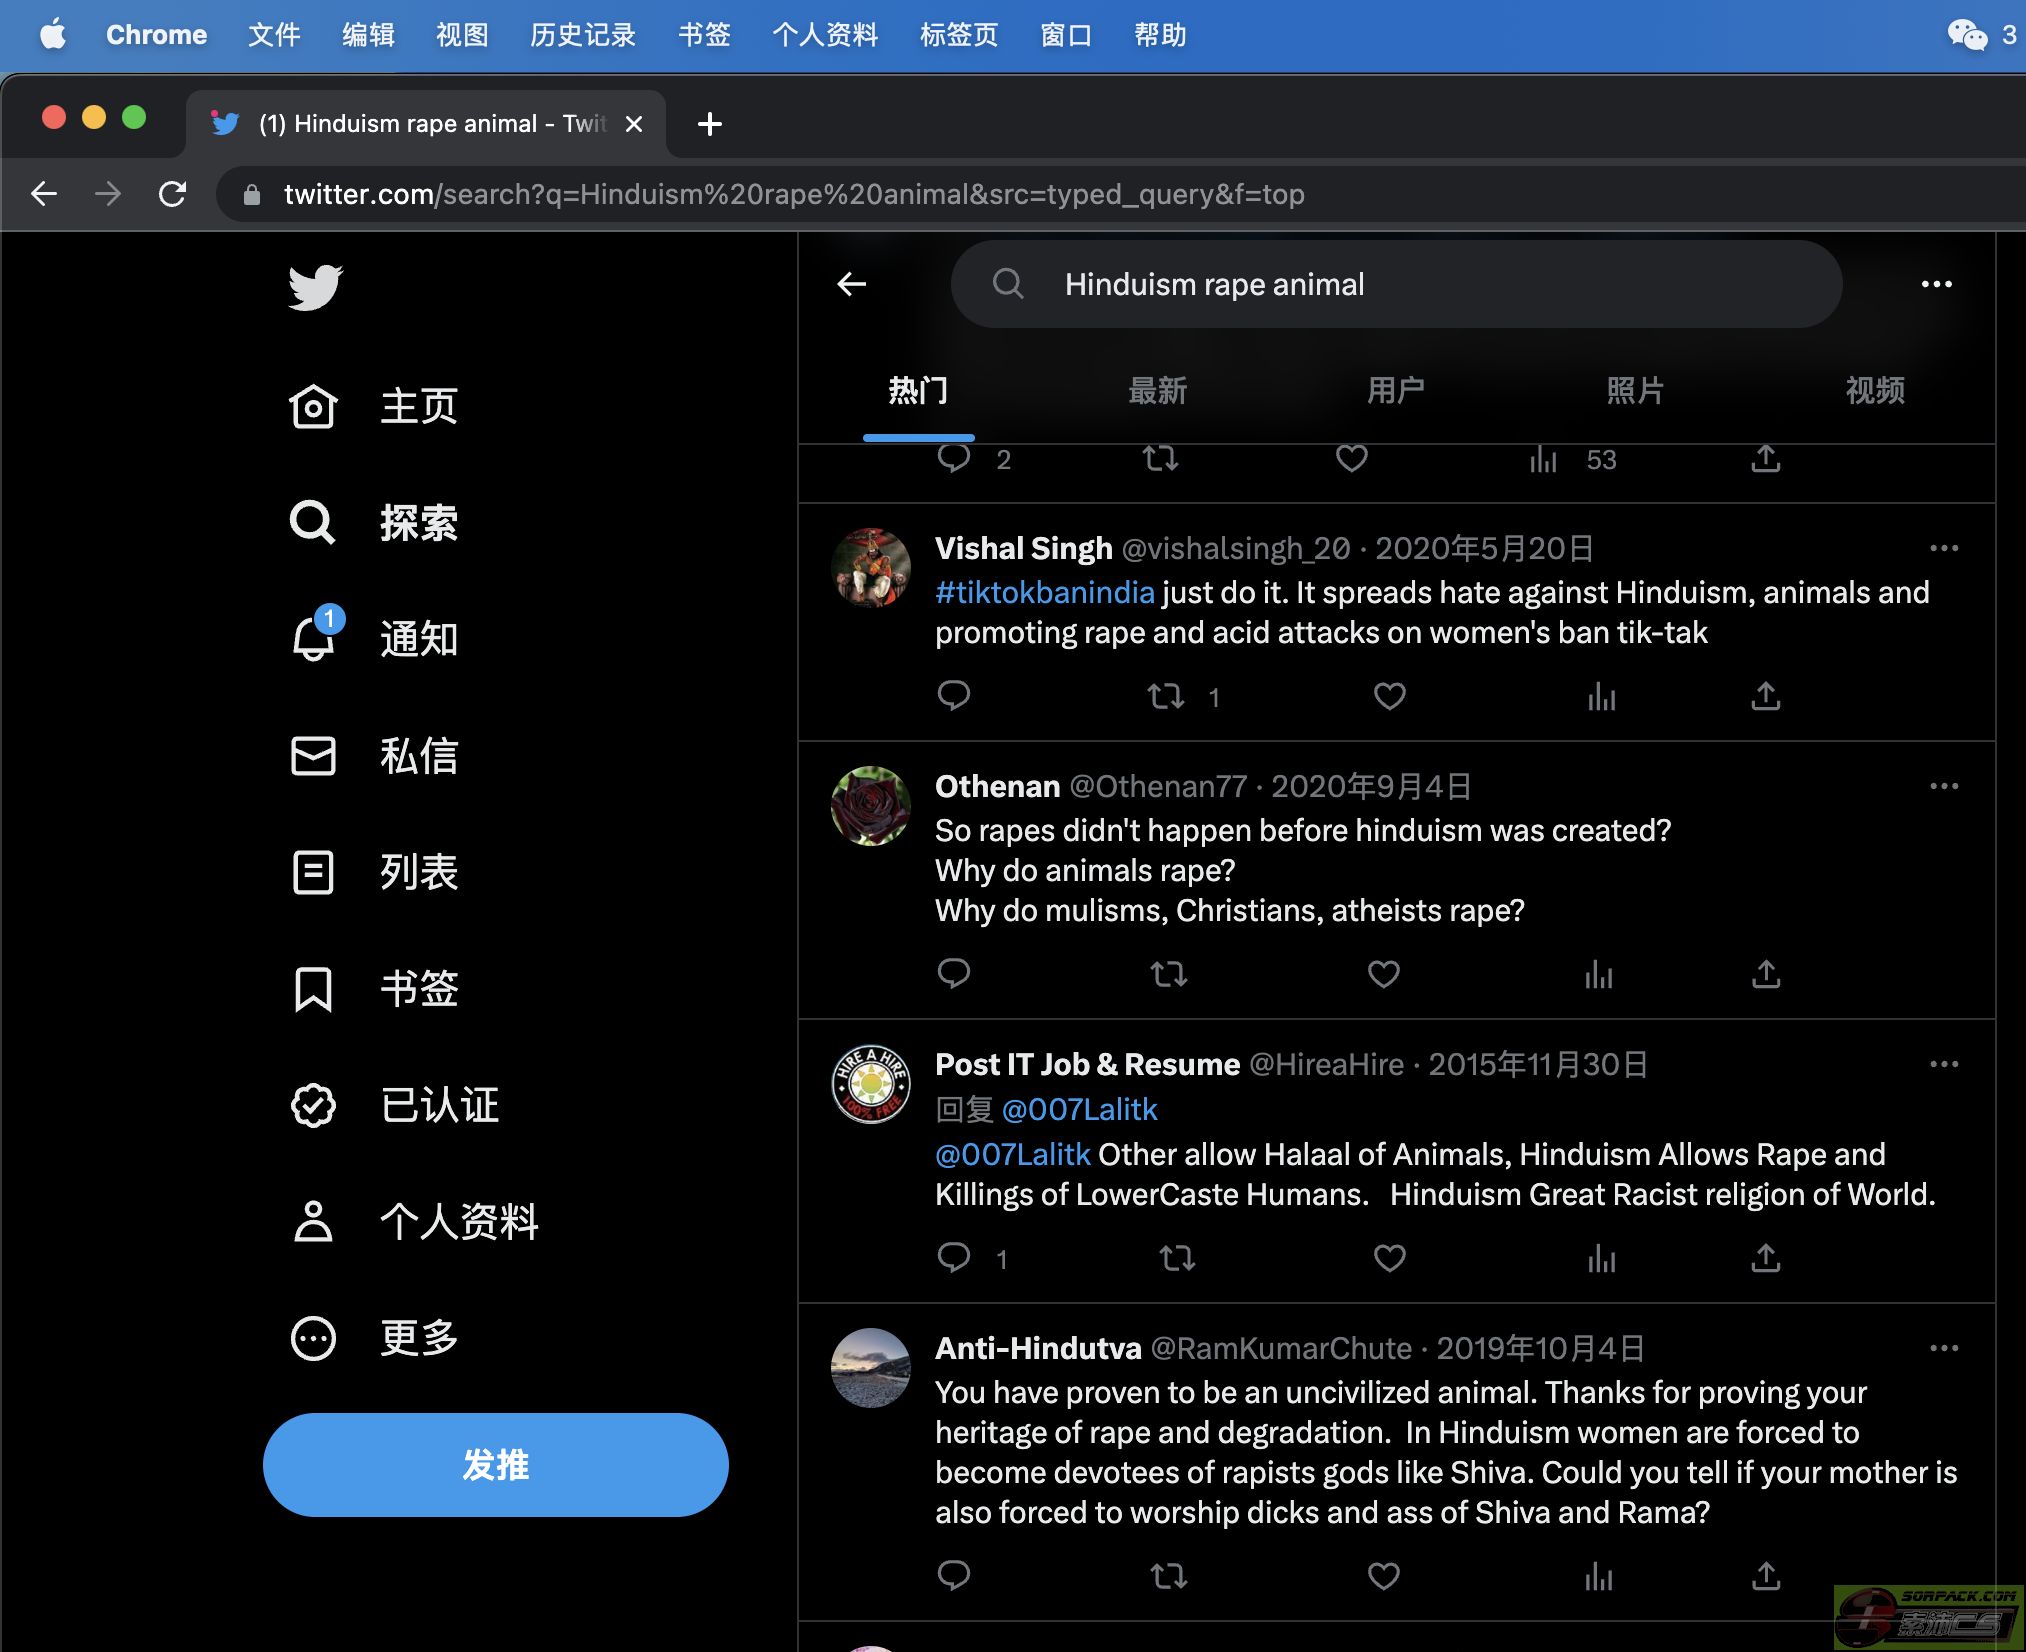The height and width of the screenshot is (1652, 2026).
Task: Like the Post IT Job & Resume tweet
Action: tap(1390, 1258)
